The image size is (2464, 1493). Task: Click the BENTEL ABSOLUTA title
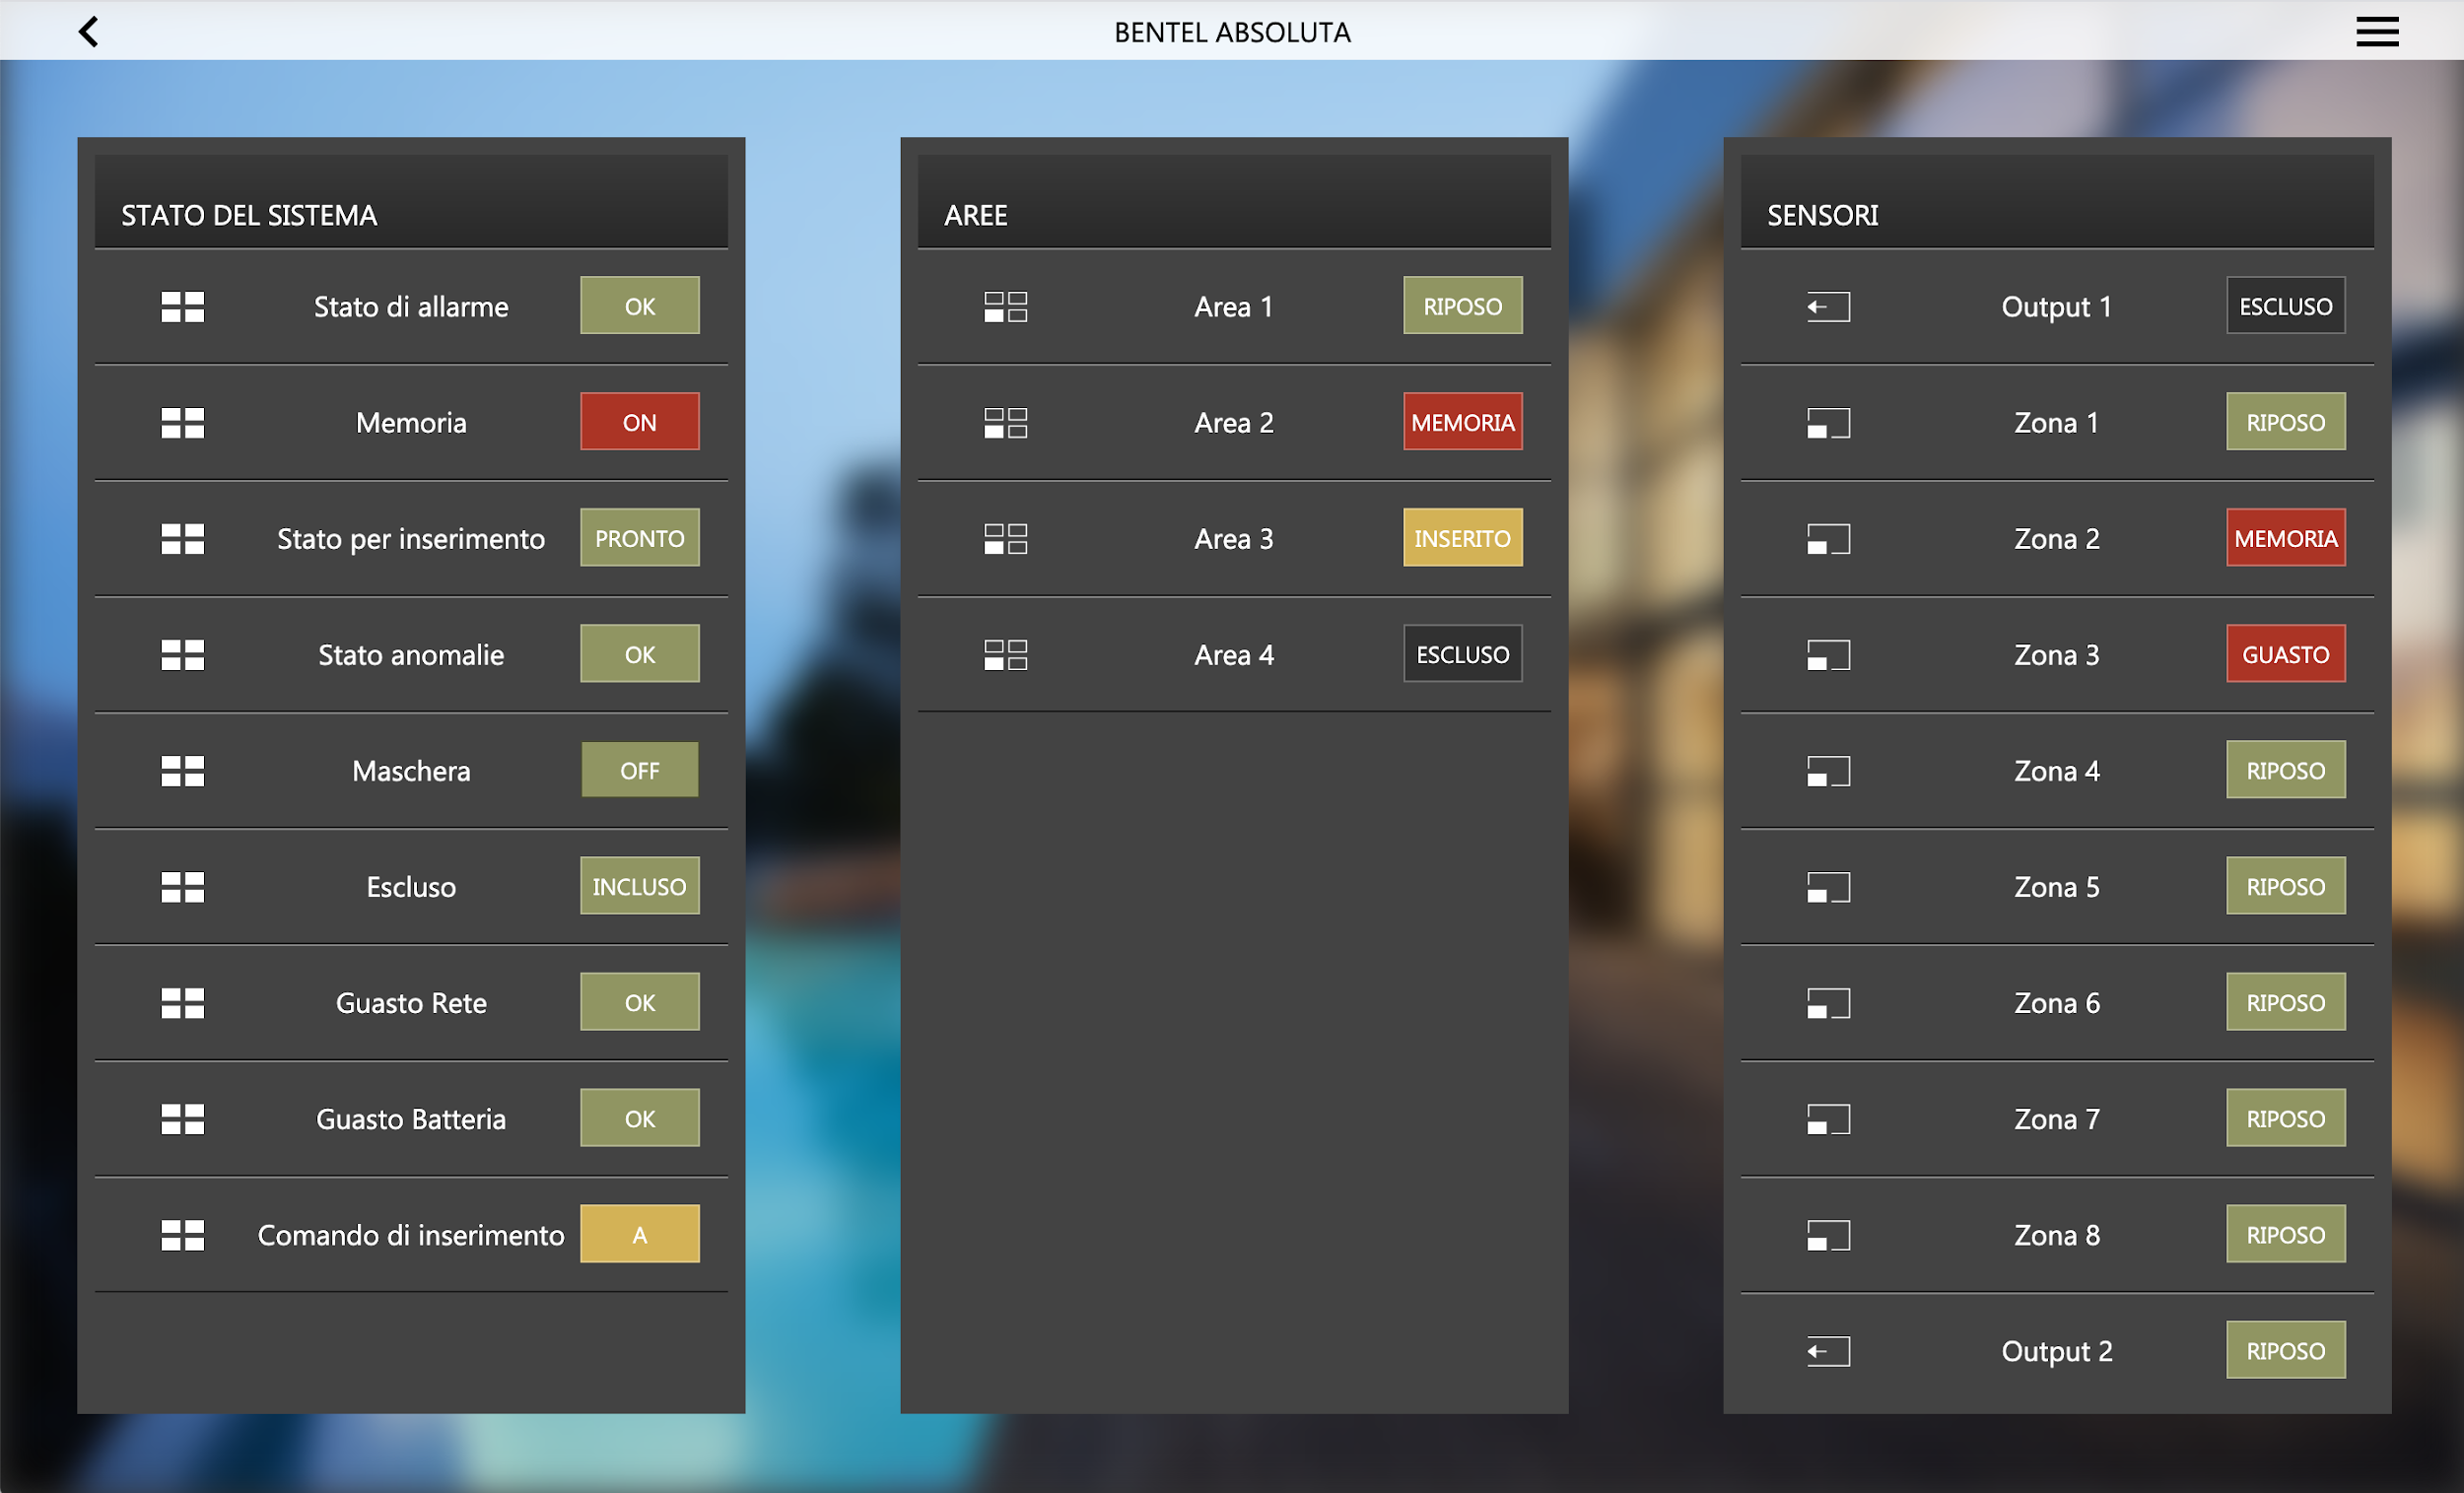1232,33
